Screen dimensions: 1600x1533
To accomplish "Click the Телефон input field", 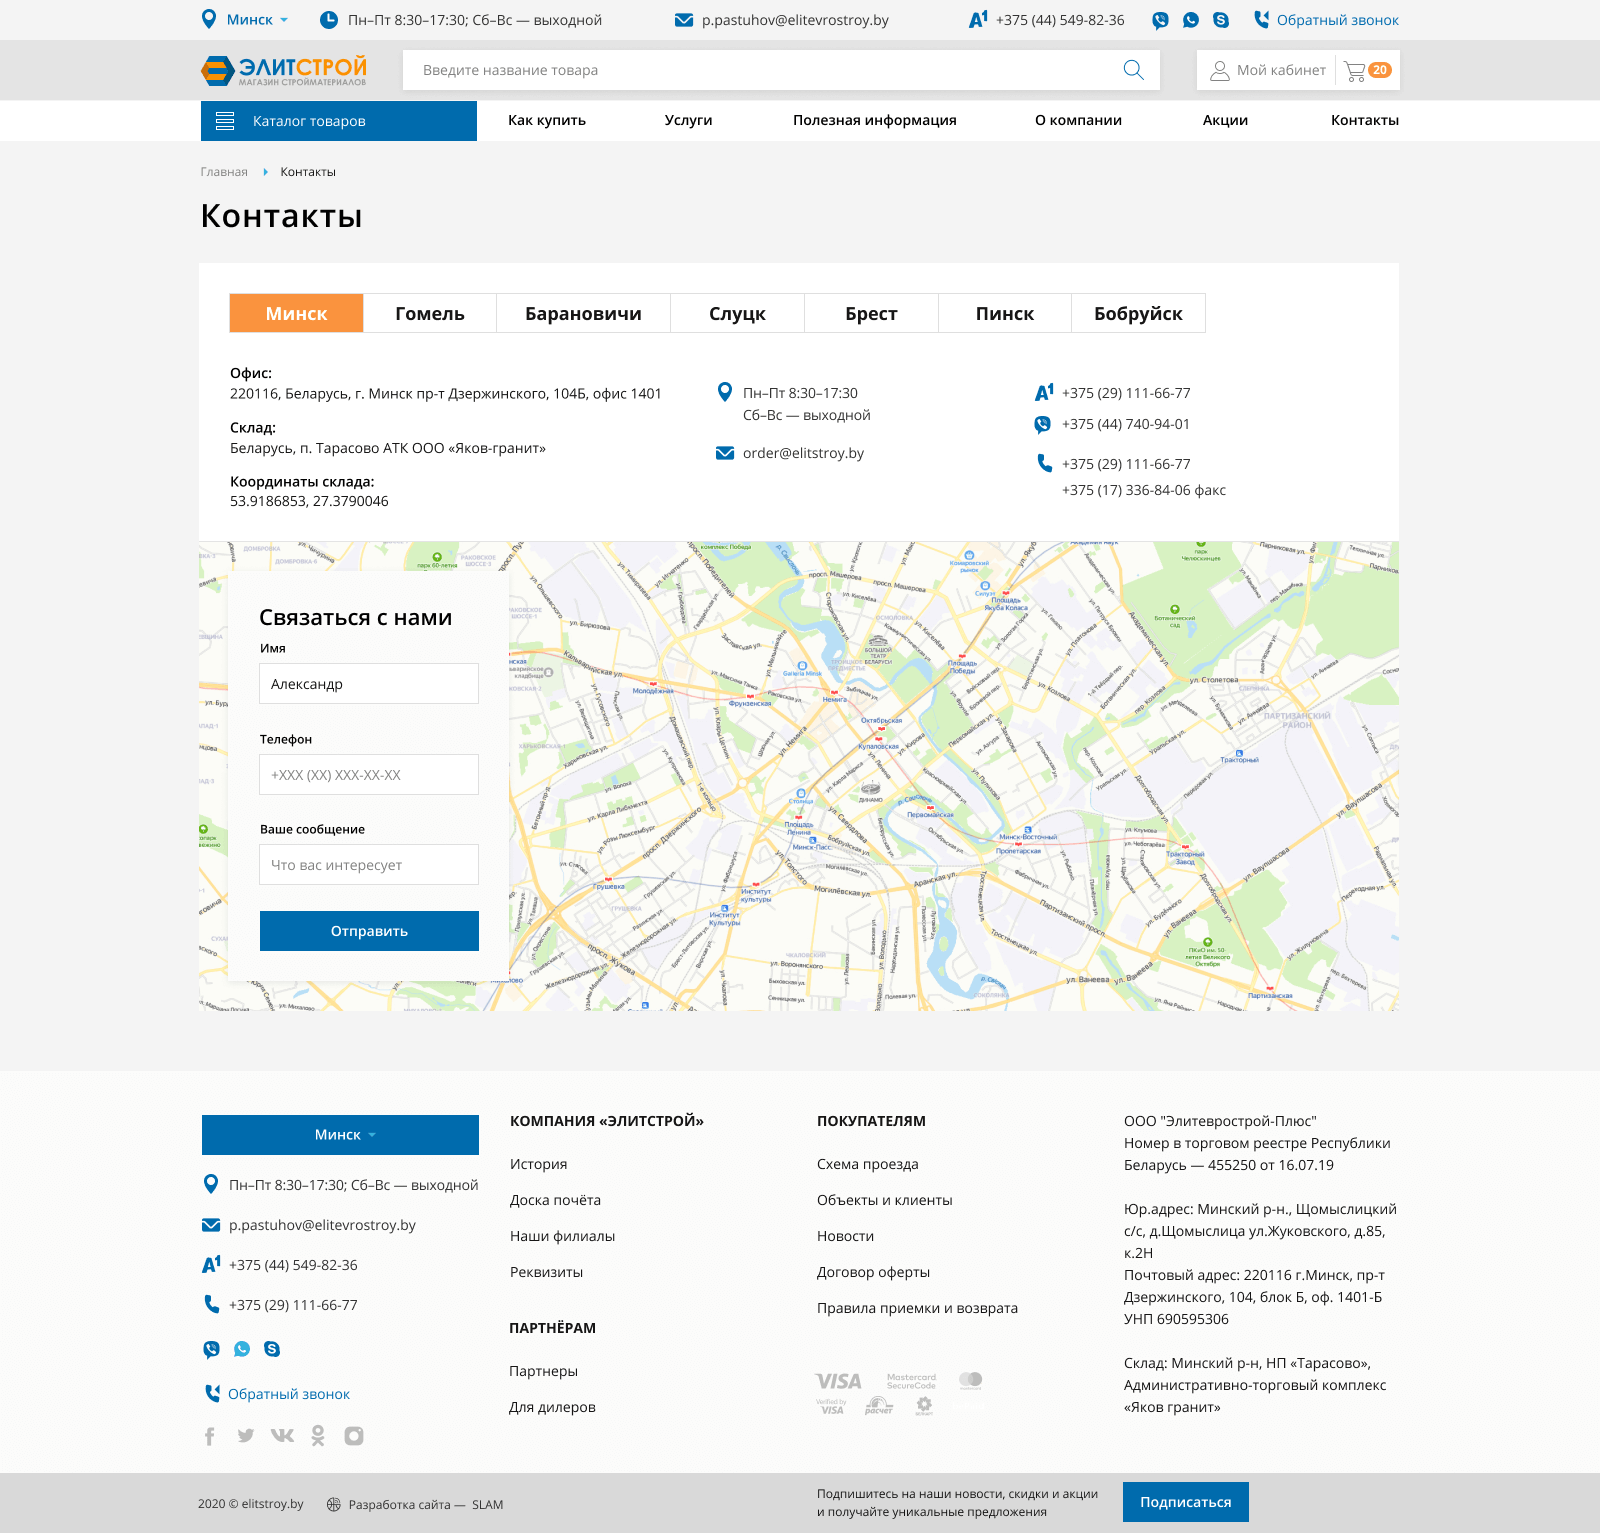I will [369, 775].
